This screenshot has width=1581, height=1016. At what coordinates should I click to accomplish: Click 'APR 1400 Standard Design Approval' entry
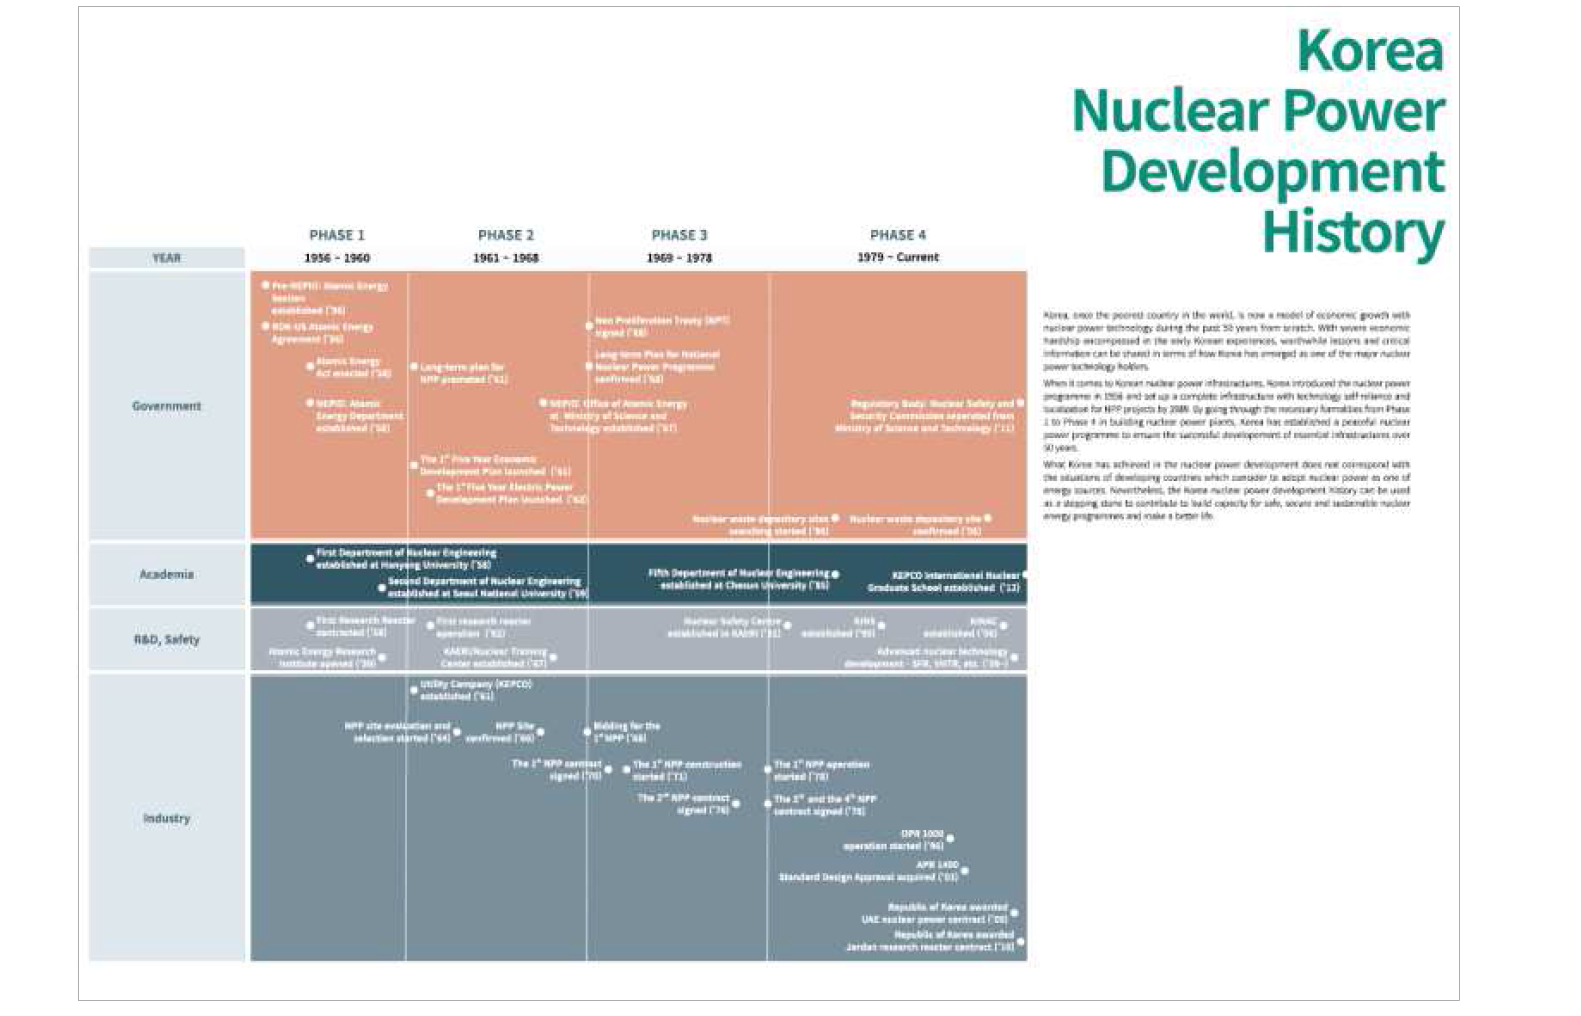point(872,871)
